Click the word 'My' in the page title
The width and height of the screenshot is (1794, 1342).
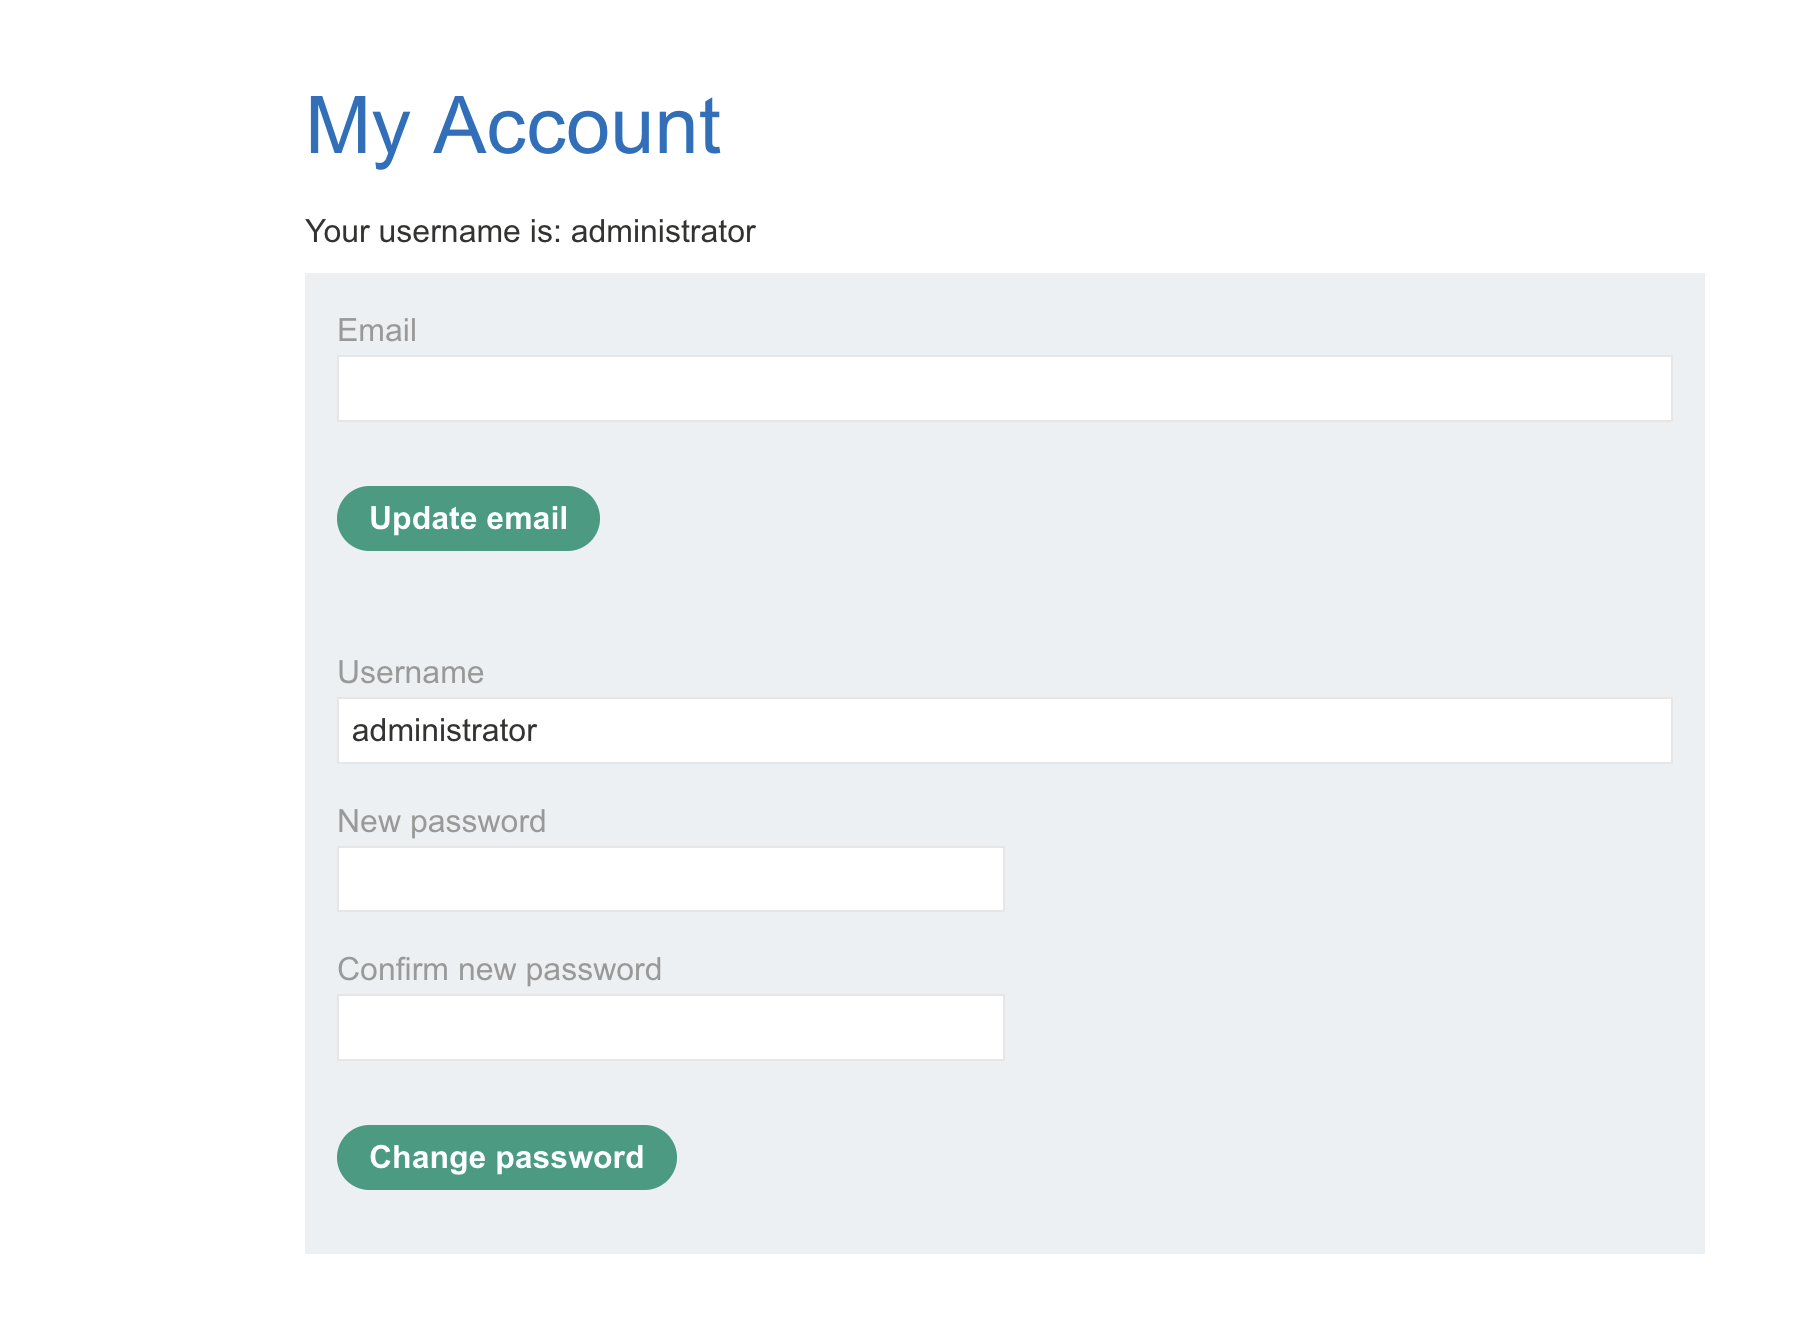tap(357, 126)
